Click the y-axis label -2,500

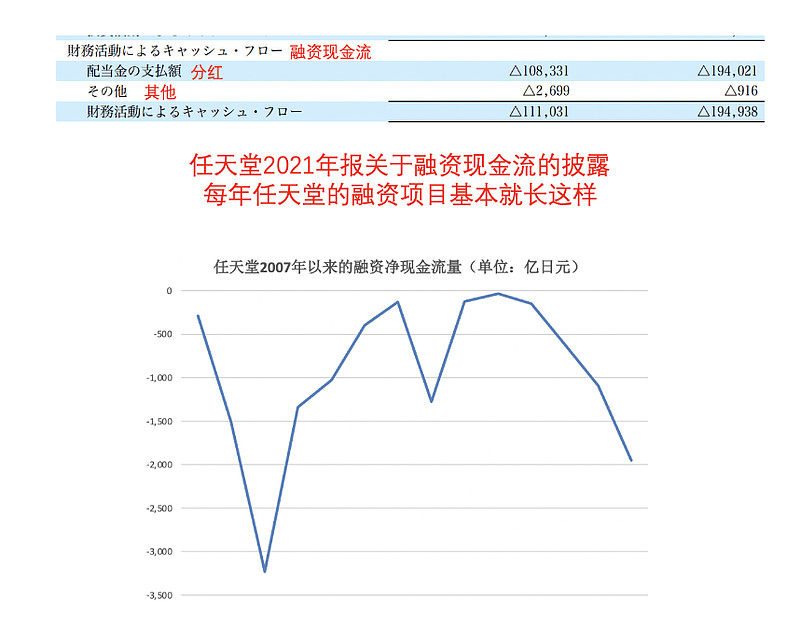160,508
